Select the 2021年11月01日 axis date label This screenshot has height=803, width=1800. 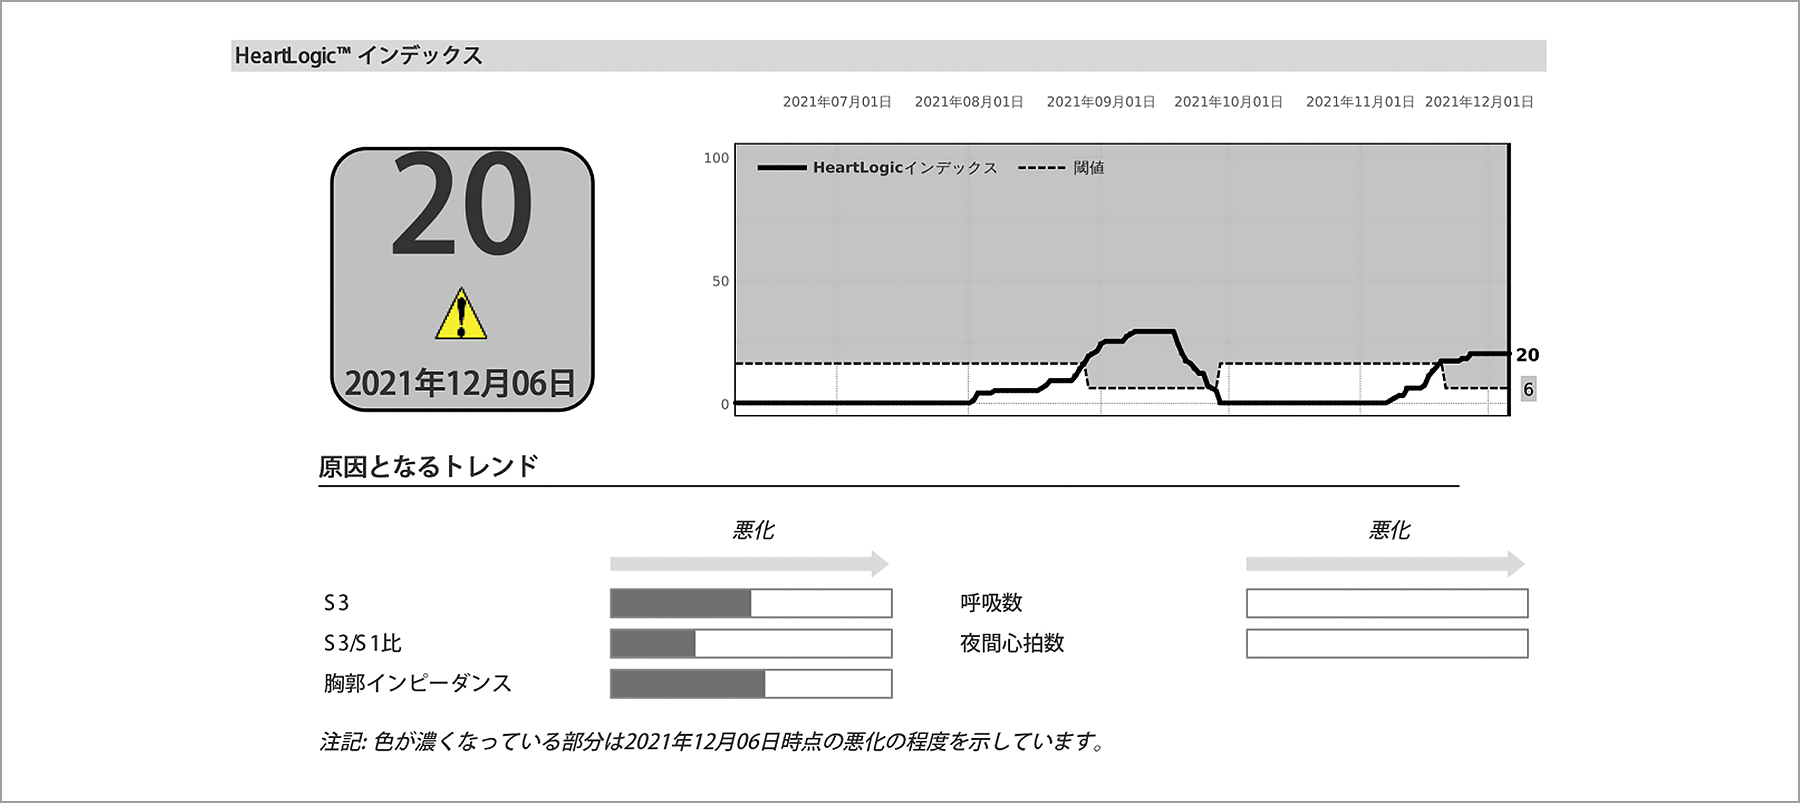point(1360,102)
